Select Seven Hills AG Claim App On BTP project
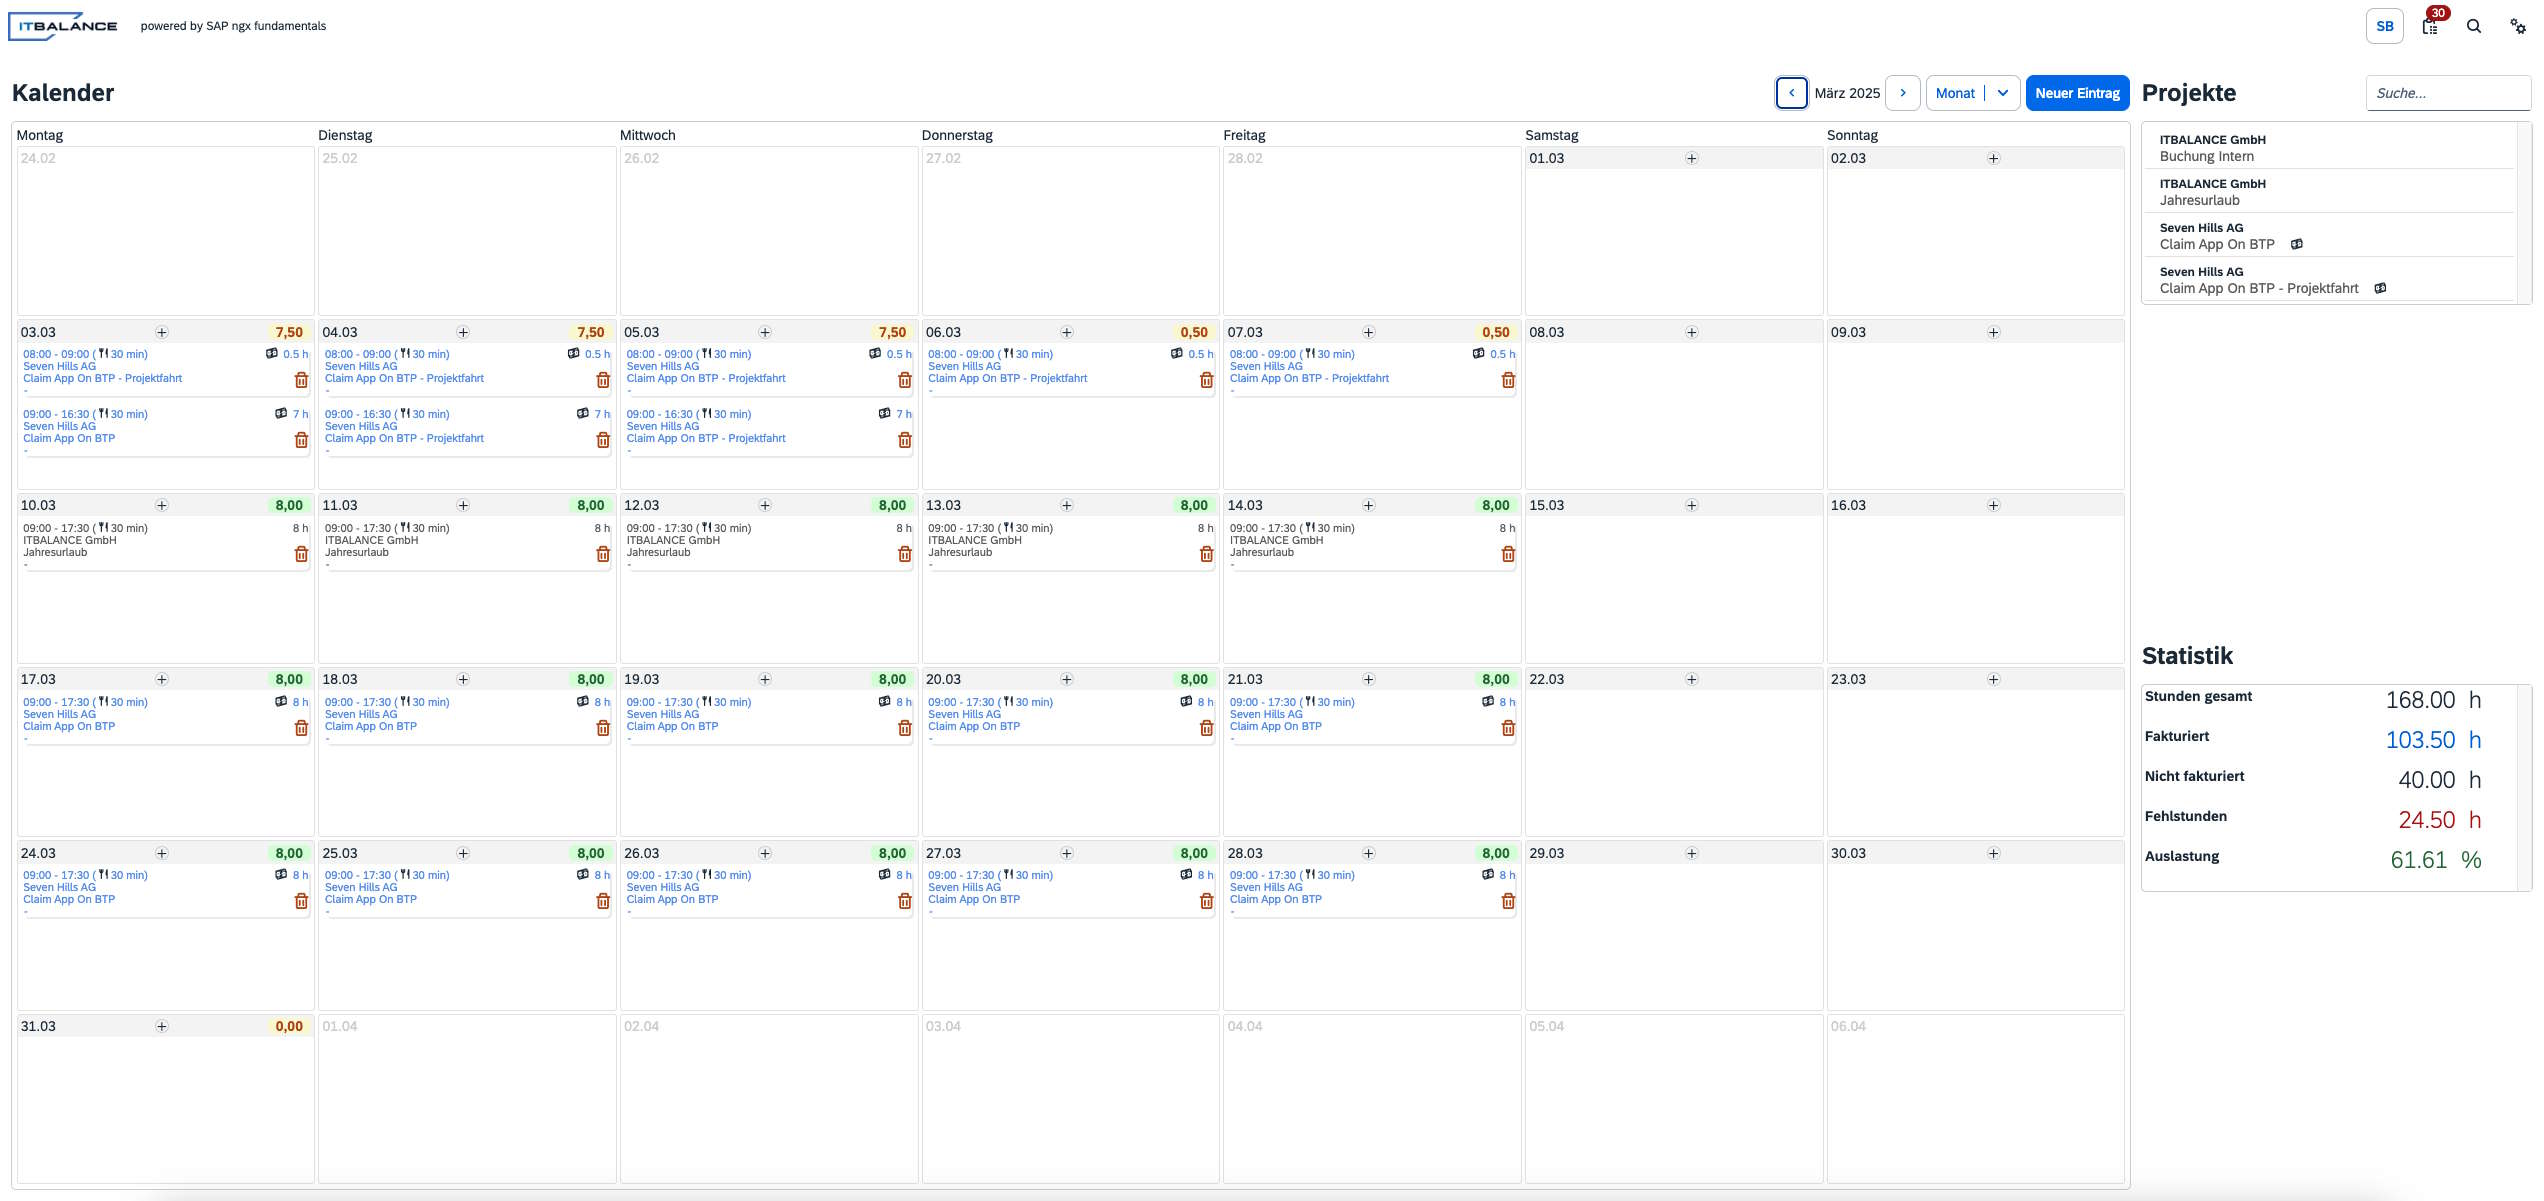This screenshot has height=1201, width=2544. [x=2330, y=236]
